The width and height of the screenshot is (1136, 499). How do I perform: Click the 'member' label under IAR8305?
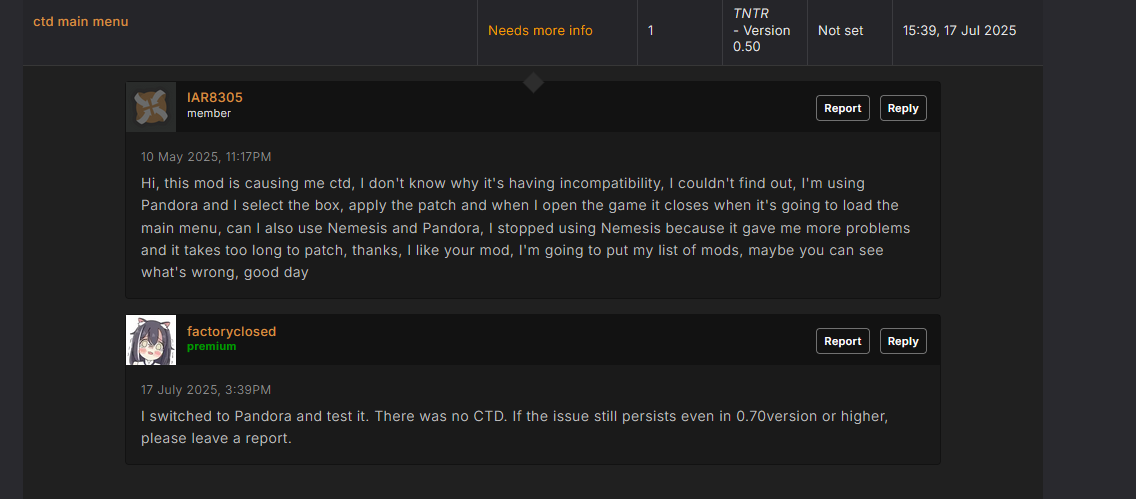[209, 113]
